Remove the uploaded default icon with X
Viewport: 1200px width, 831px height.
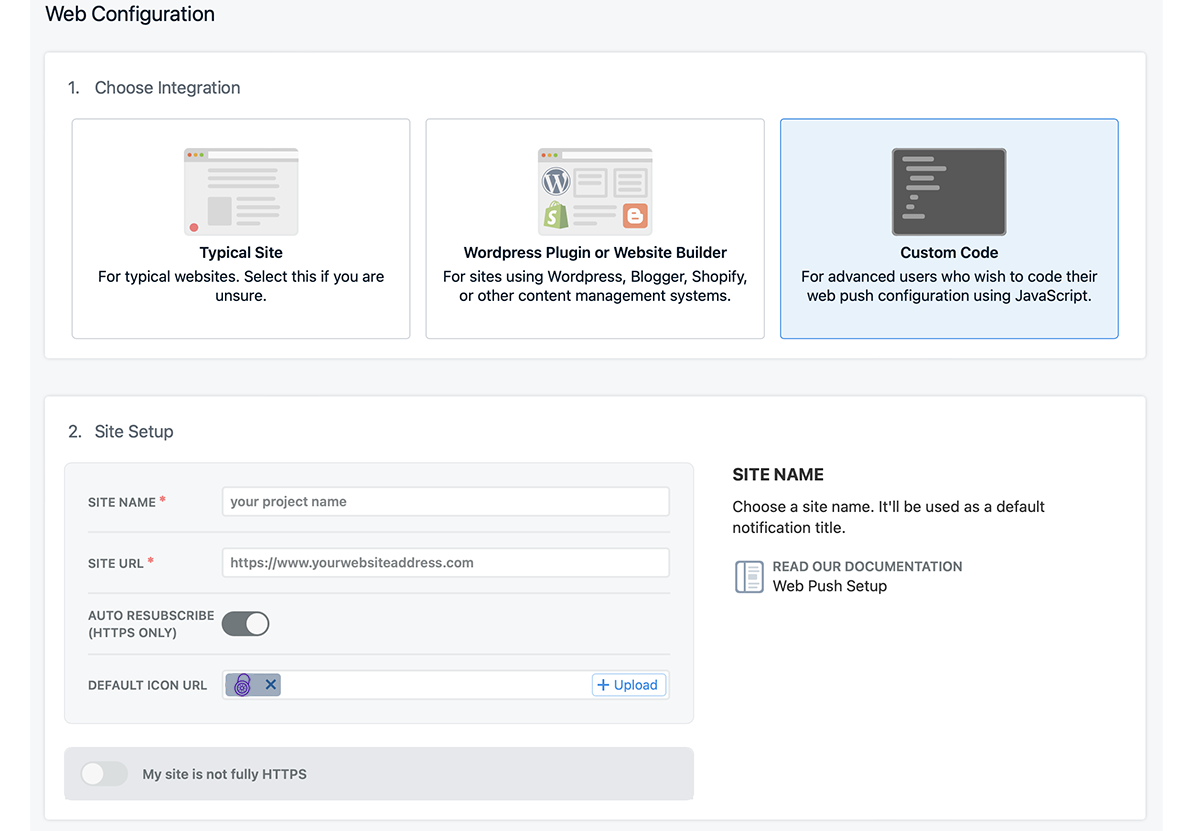(270, 685)
